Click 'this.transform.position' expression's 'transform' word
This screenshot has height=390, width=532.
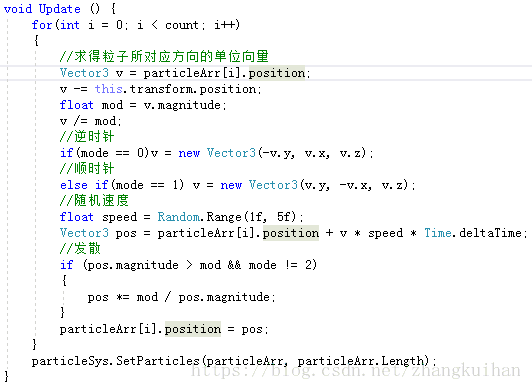[160, 89]
